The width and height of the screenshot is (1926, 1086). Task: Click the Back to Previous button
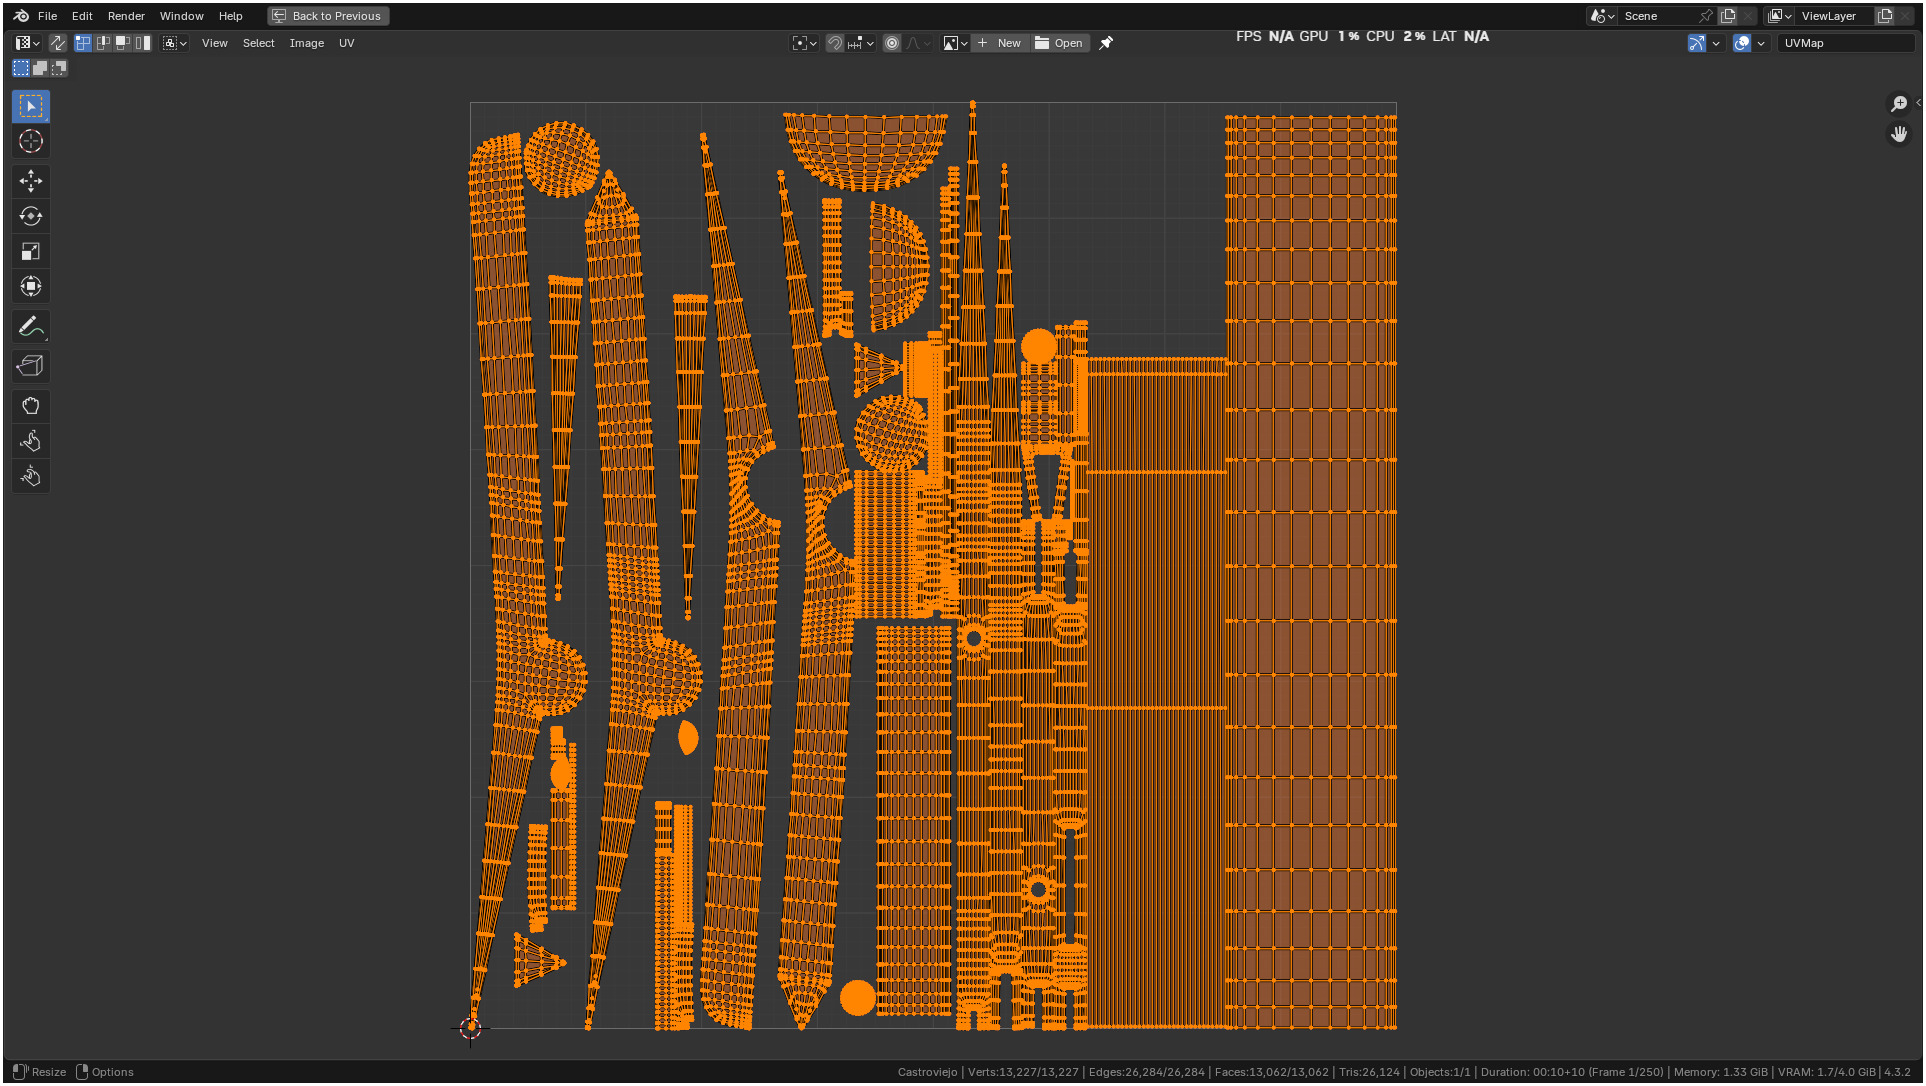click(x=328, y=16)
